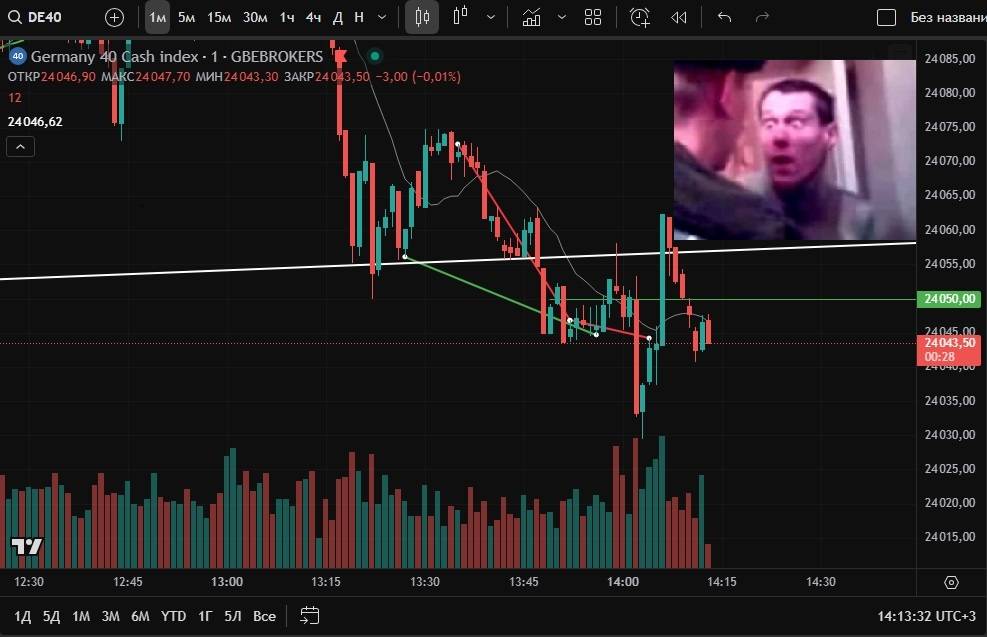Open chart settings gear icon
The image size is (987, 637).
tap(951, 582)
